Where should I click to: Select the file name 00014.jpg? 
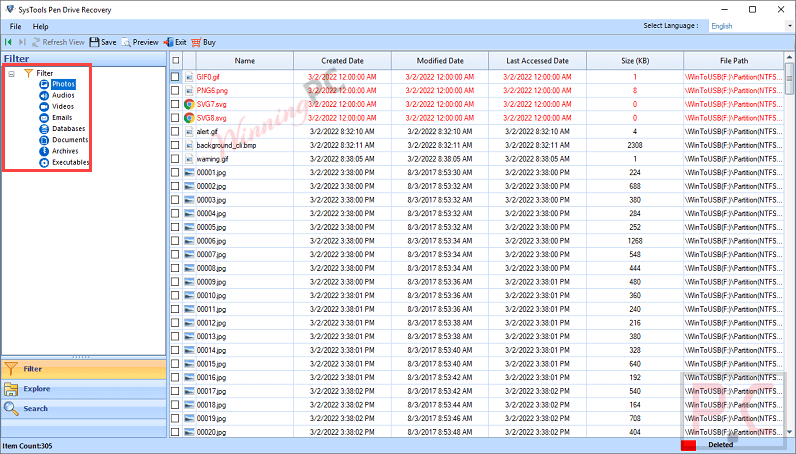[x=211, y=350]
